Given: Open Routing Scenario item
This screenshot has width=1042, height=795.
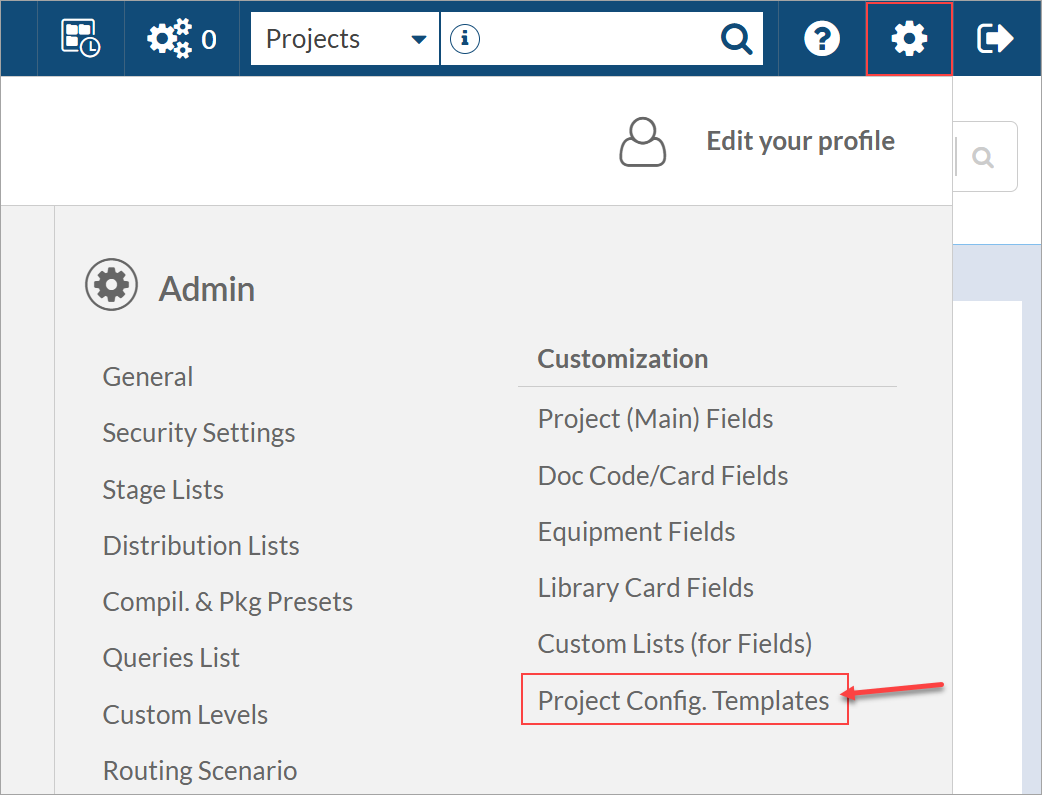Looking at the screenshot, I should [200, 771].
